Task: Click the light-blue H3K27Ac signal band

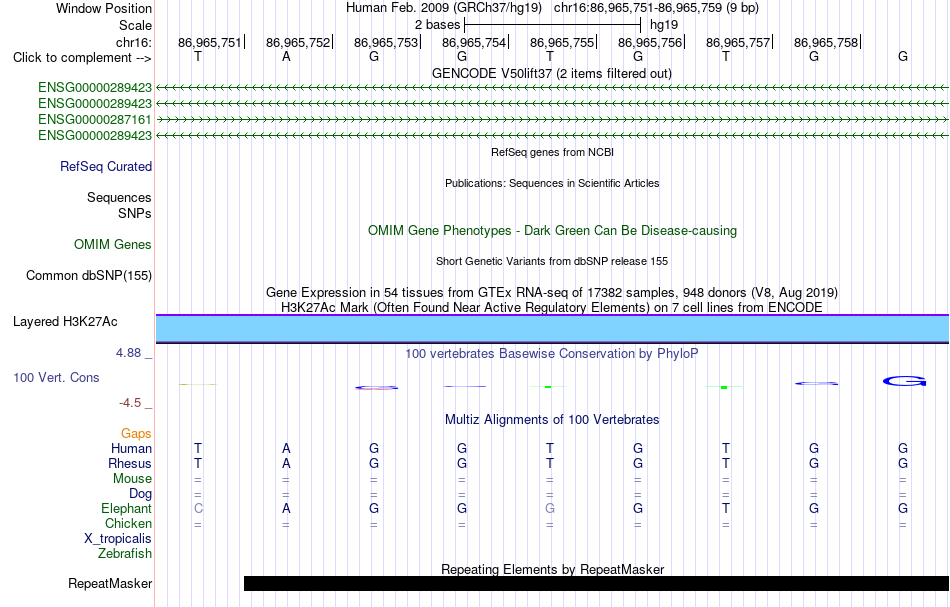Action: click(553, 328)
